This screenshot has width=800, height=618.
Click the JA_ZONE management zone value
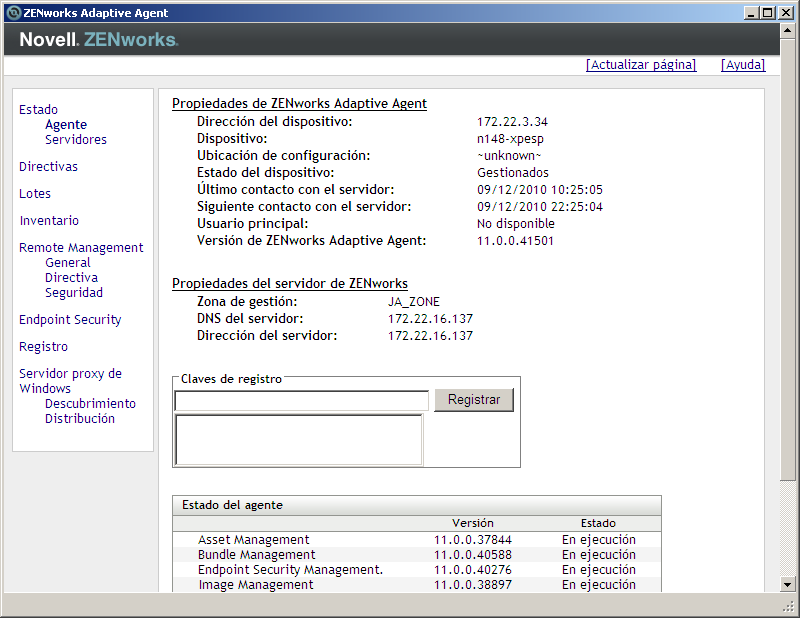coord(414,302)
